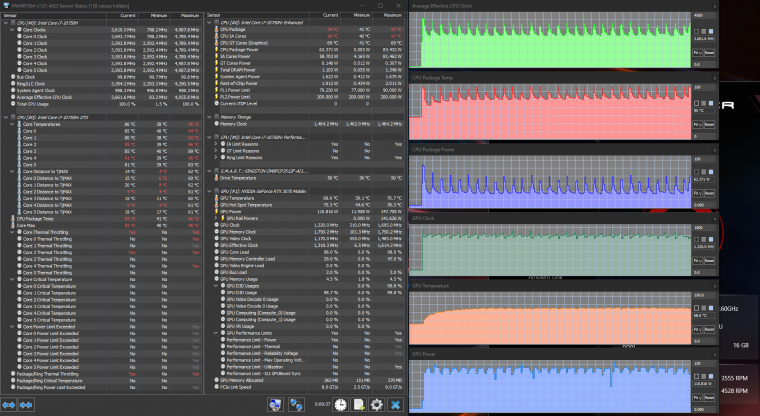Collapse the Memory Timings sensor group
The height and width of the screenshot is (416, 760).
(209, 116)
